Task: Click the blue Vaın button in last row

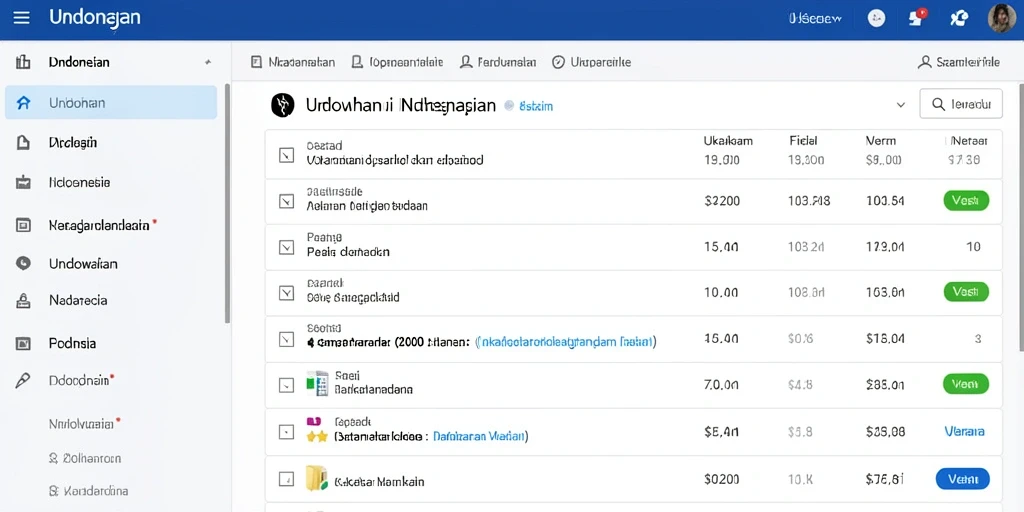Action: (963, 479)
